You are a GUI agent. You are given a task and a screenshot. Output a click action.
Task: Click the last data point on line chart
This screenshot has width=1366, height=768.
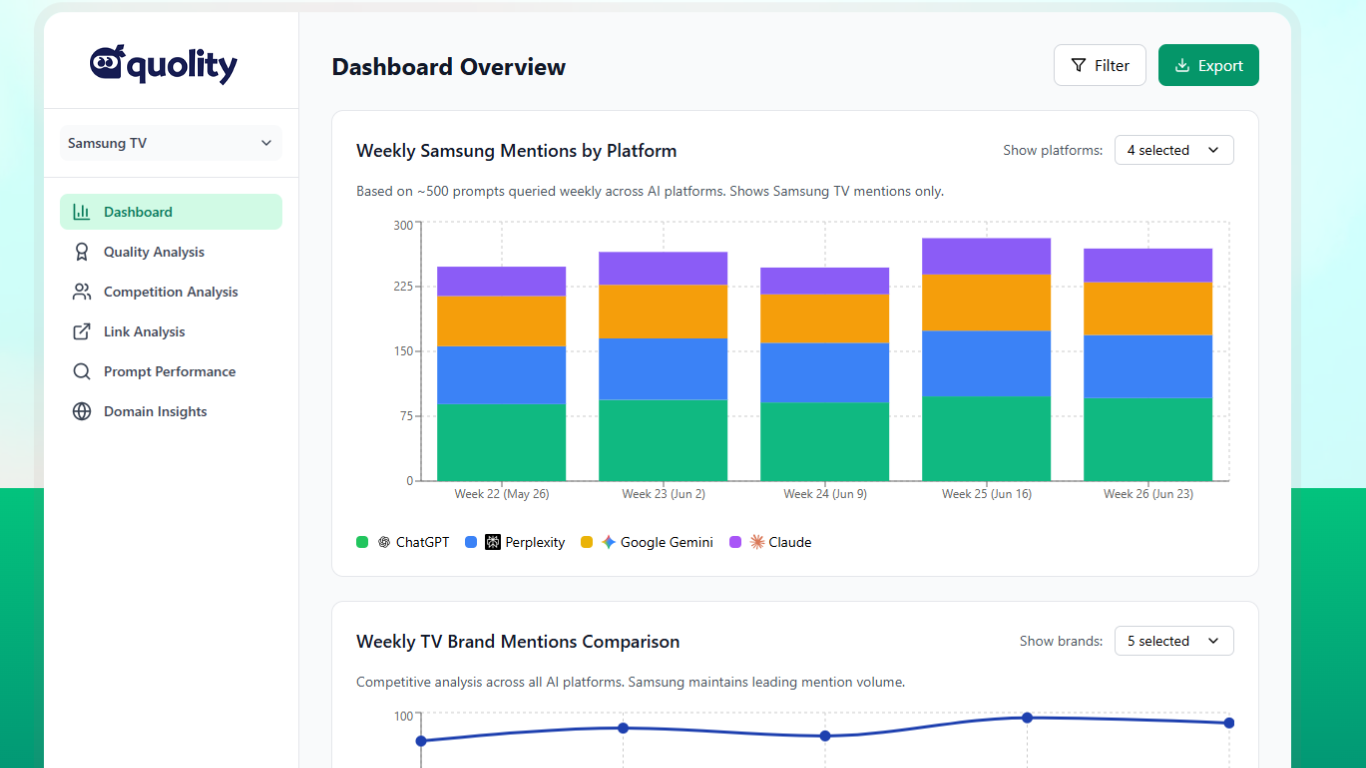tap(1229, 723)
